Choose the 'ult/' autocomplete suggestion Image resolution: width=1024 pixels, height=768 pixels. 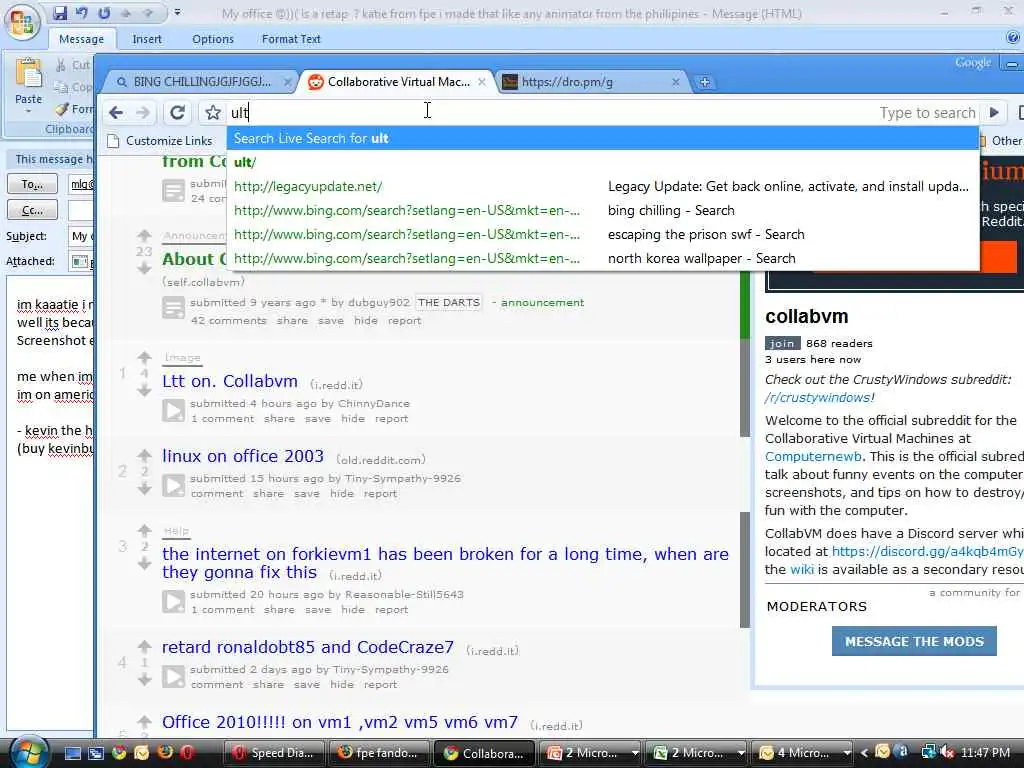[603, 163]
